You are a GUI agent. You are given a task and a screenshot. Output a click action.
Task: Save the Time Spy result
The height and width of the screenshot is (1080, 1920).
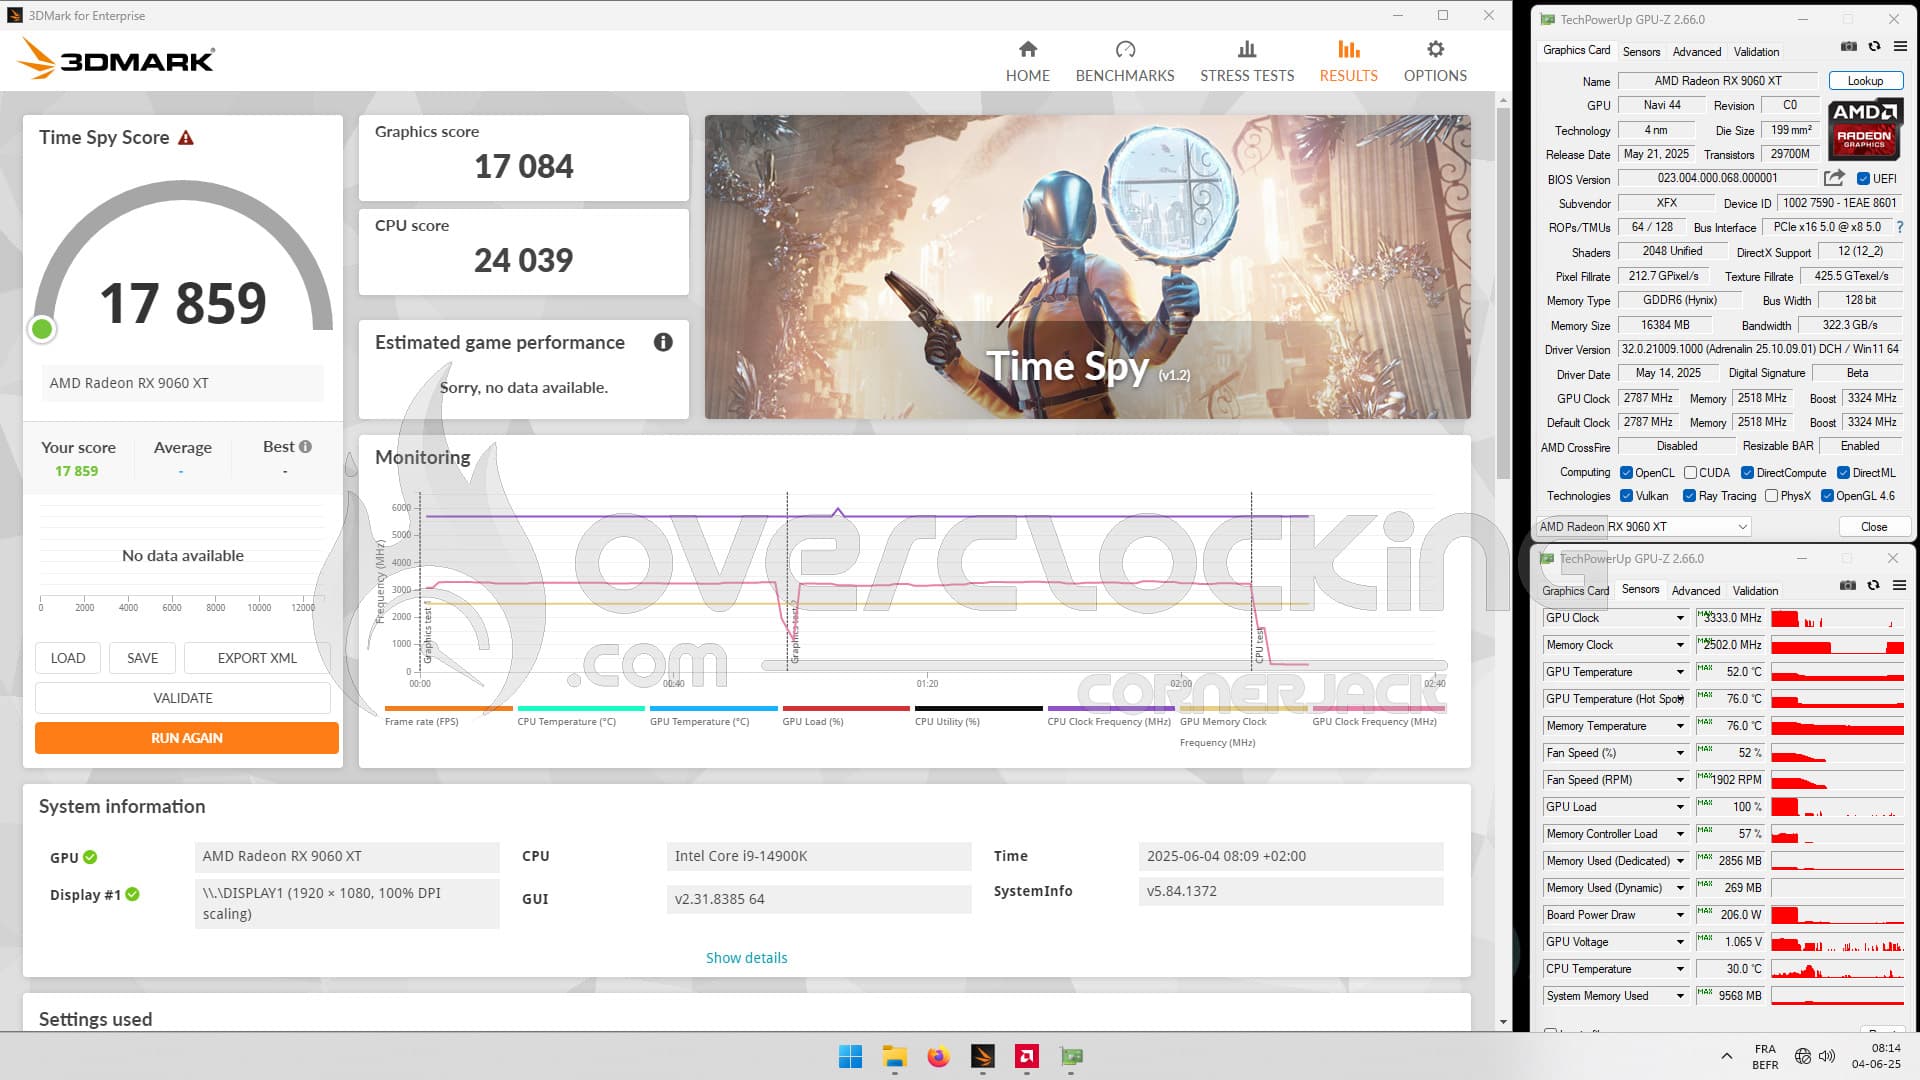pos(142,658)
